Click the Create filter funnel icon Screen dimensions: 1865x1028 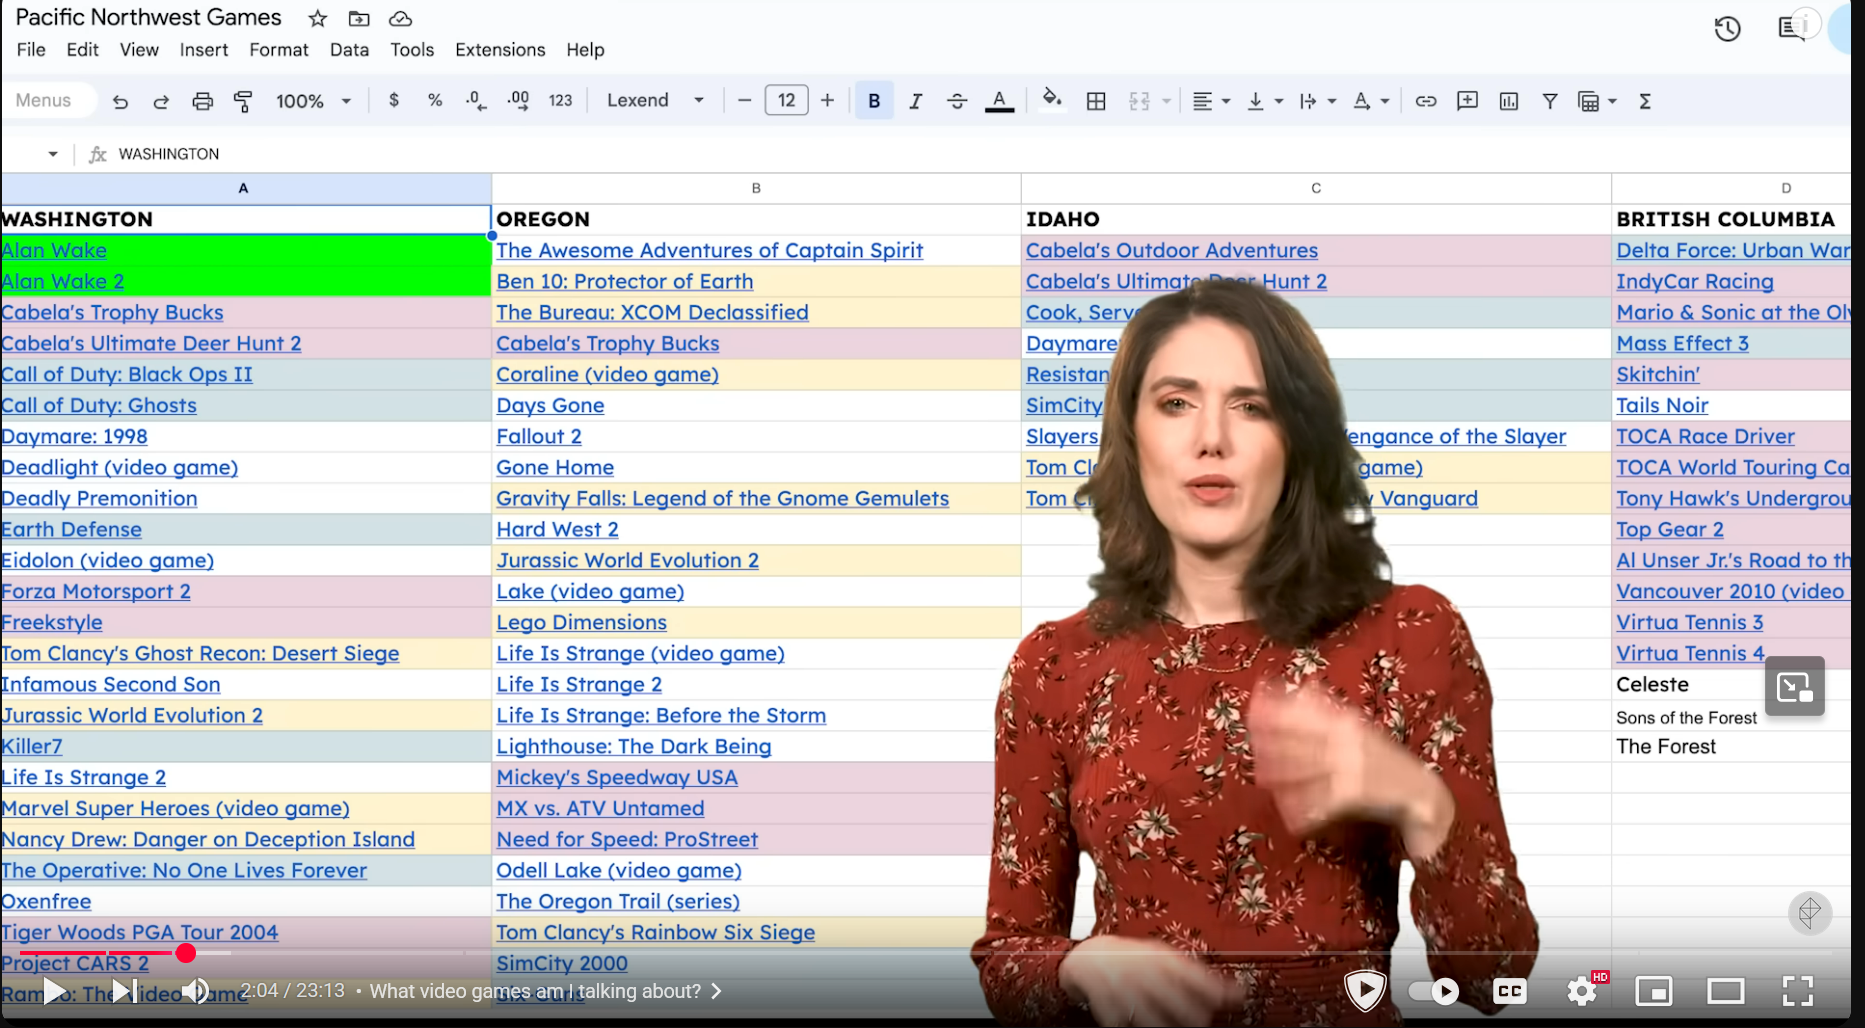coord(1550,101)
